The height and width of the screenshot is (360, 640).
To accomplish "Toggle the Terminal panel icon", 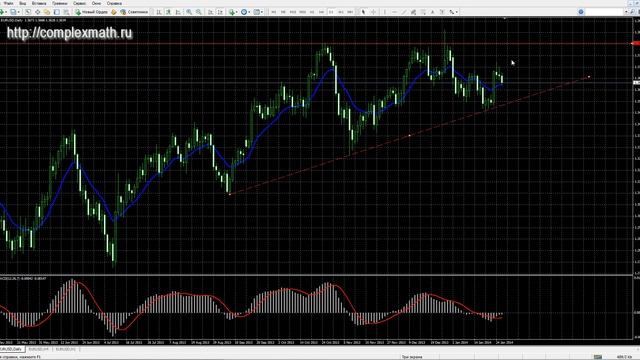I will point(56,12).
